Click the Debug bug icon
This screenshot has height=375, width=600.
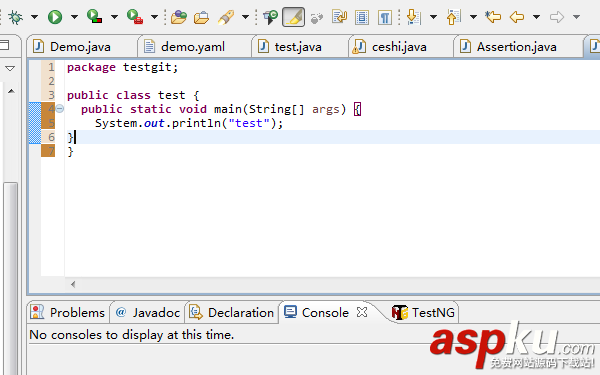(15, 17)
